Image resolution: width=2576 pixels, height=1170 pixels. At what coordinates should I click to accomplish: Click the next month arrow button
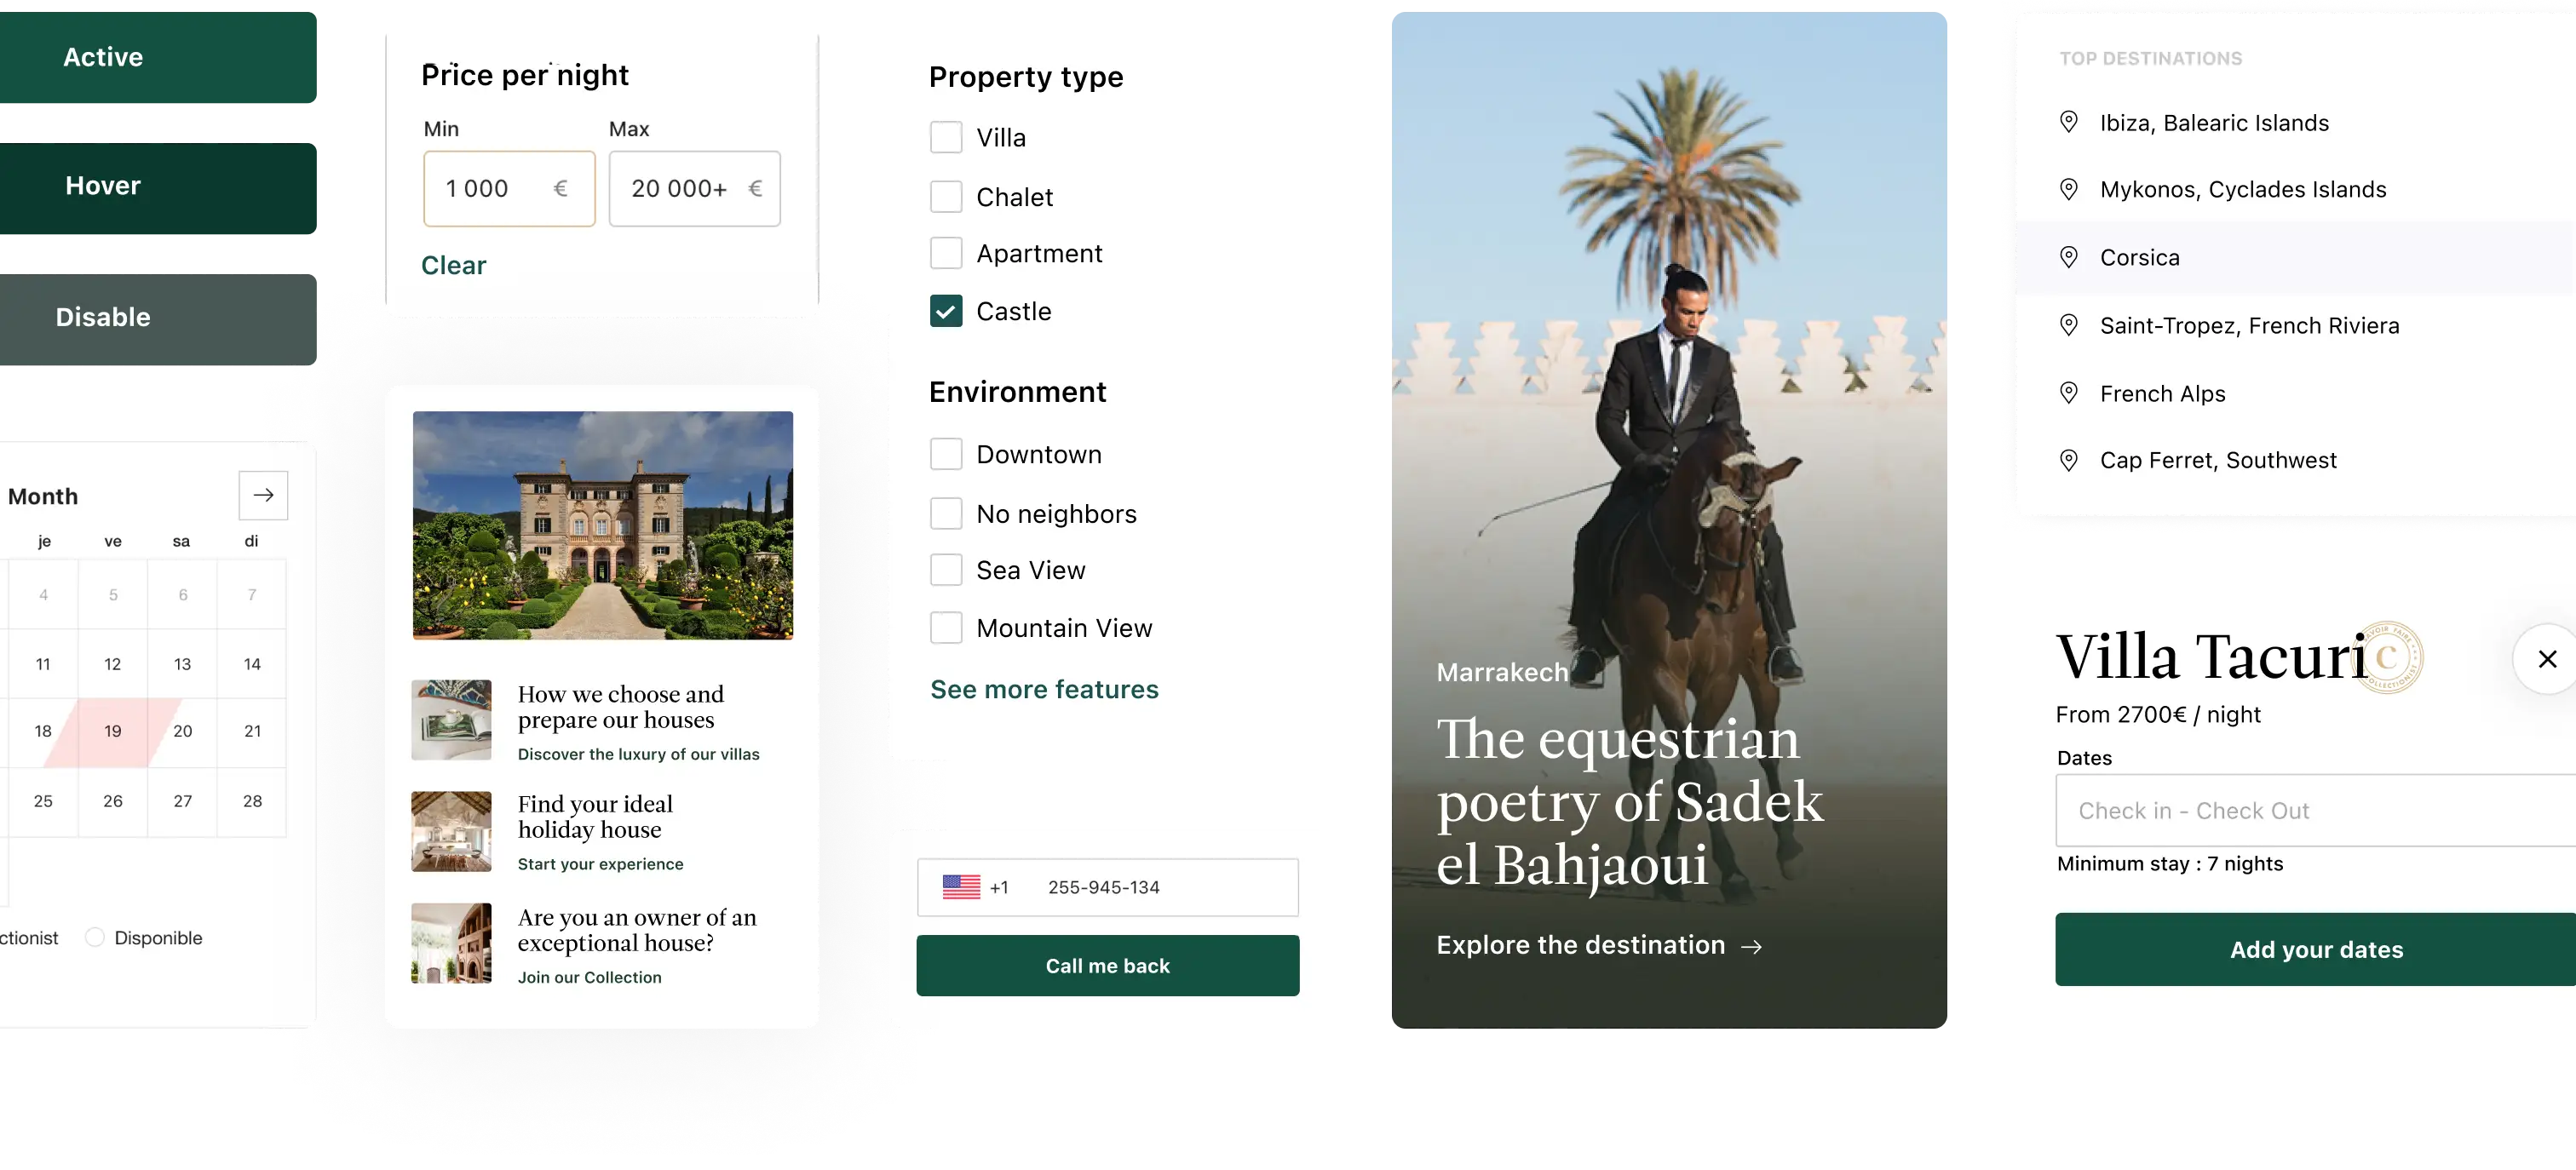click(x=263, y=495)
